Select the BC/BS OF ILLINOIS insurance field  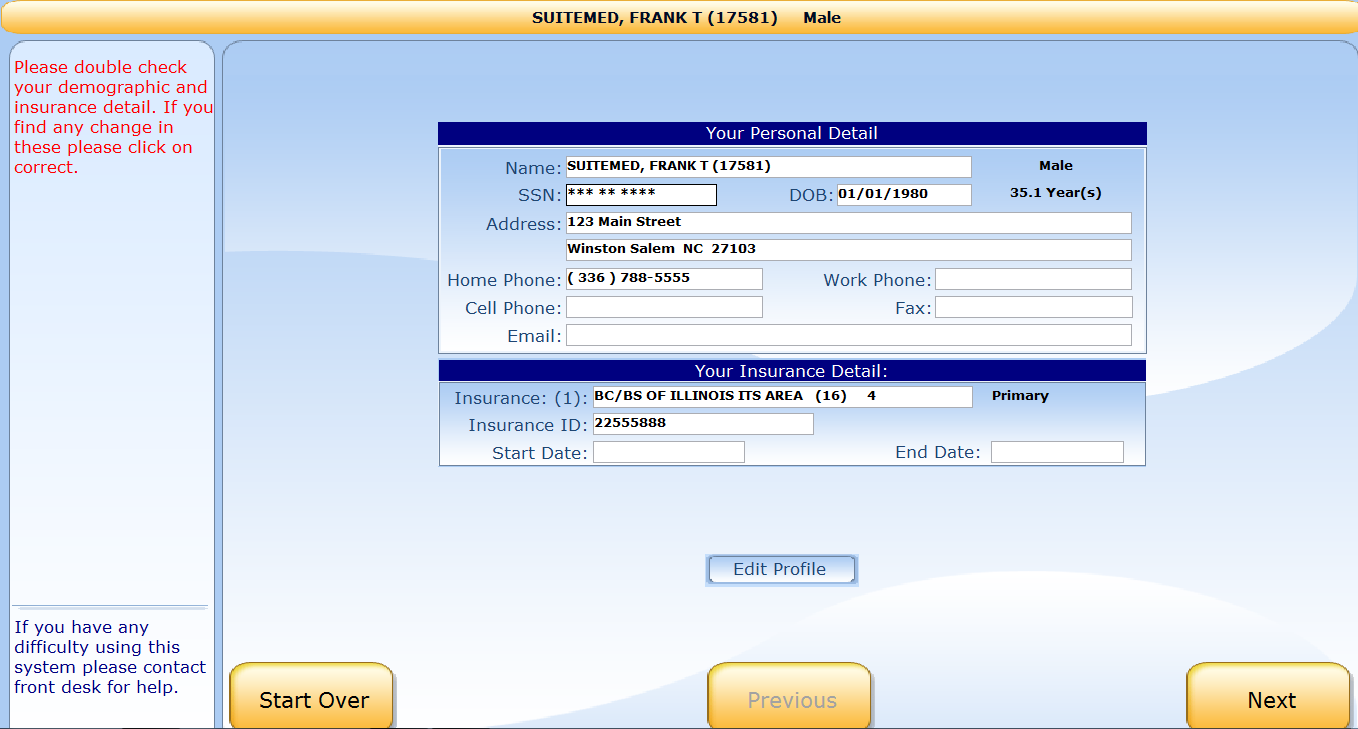tap(782, 397)
